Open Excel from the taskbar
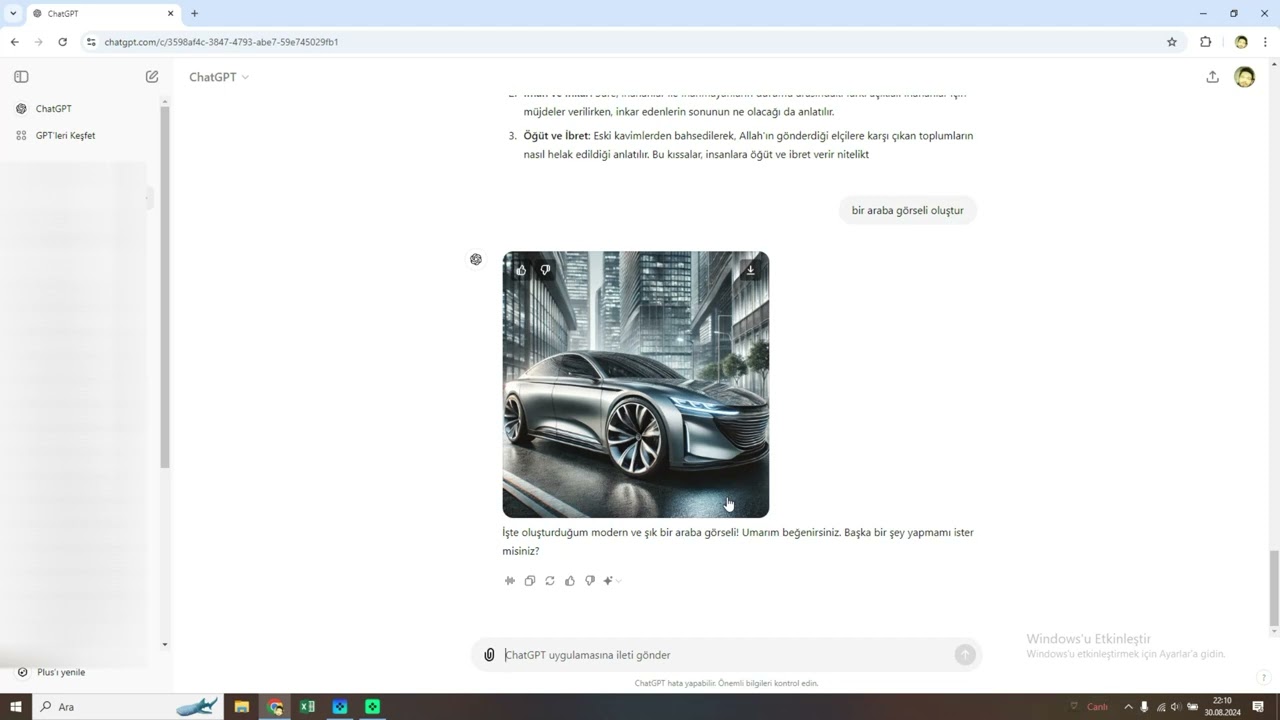This screenshot has width=1280, height=720. point(307,707)
